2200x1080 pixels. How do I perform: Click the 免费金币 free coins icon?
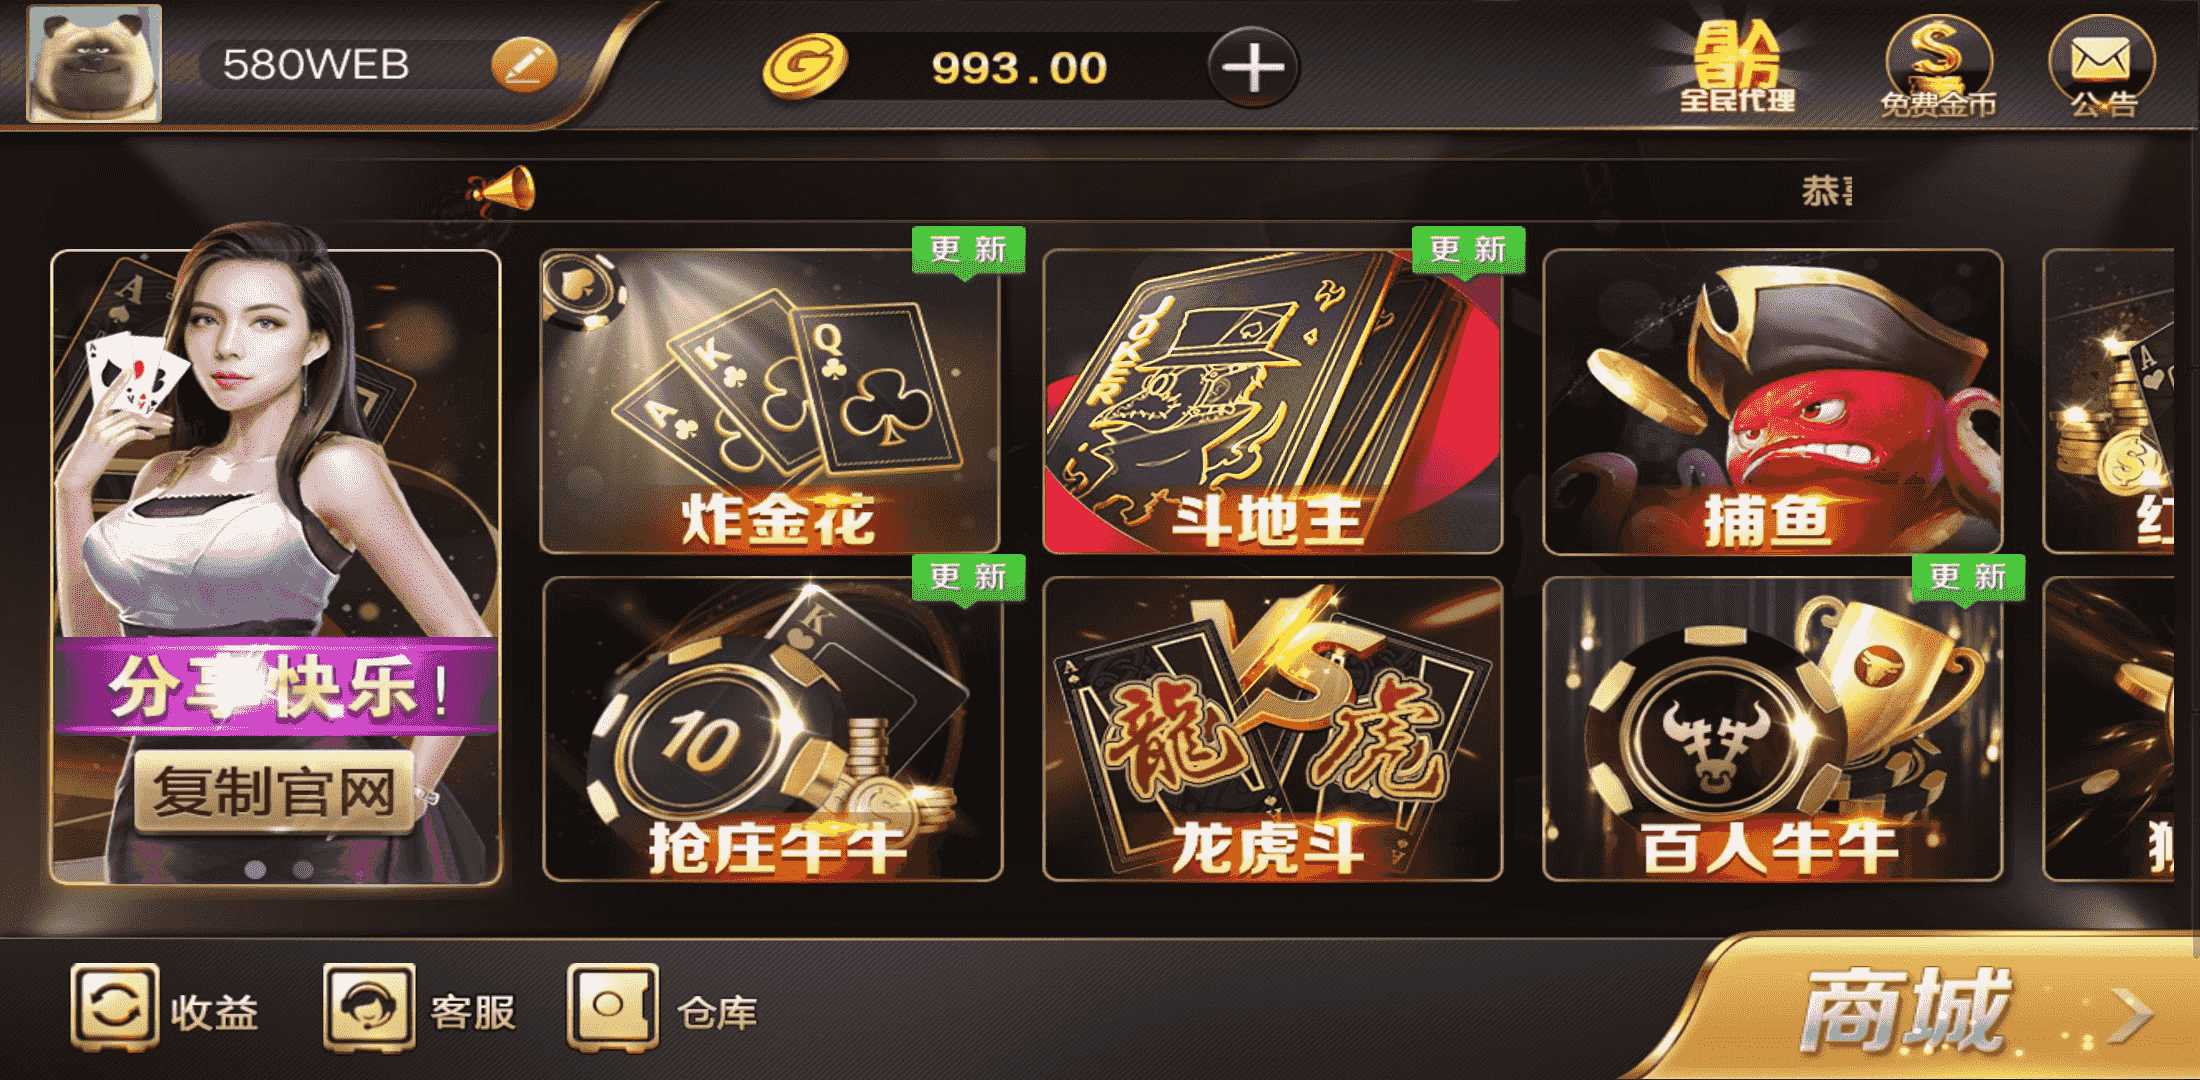click(x=1938, y=68)
